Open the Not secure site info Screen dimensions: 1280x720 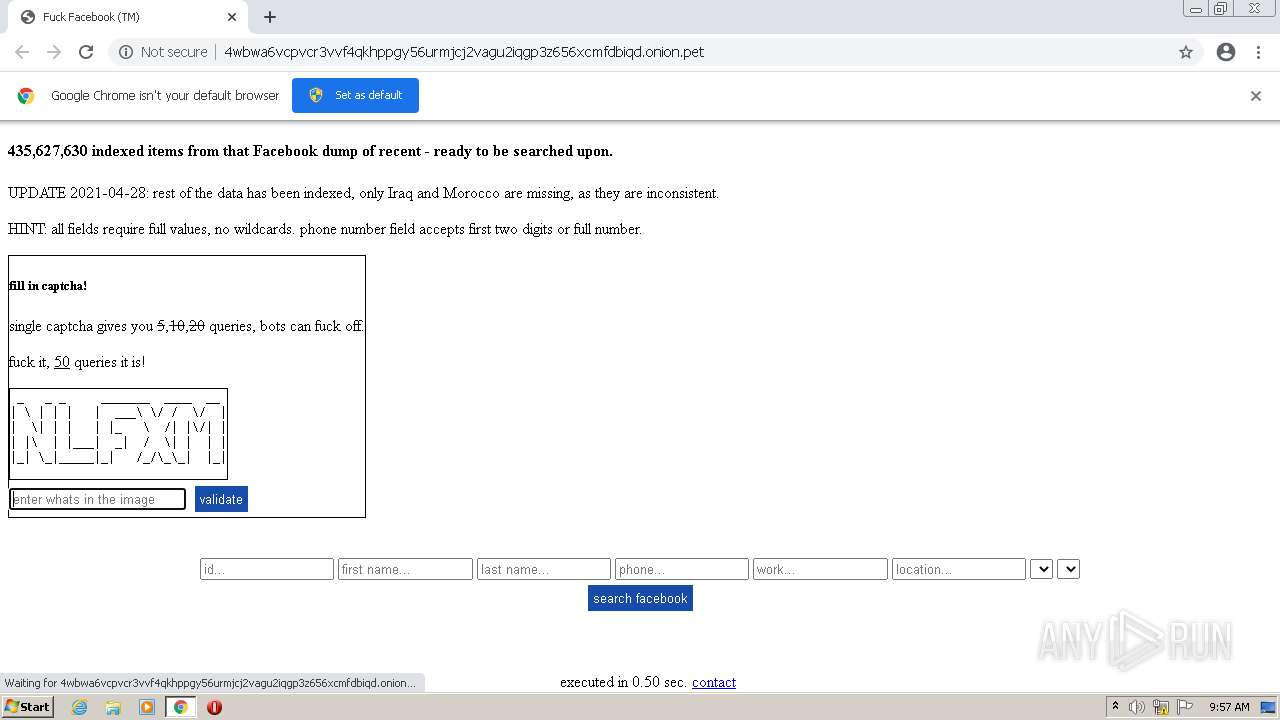pyautogui.click(x=163, y=52)
